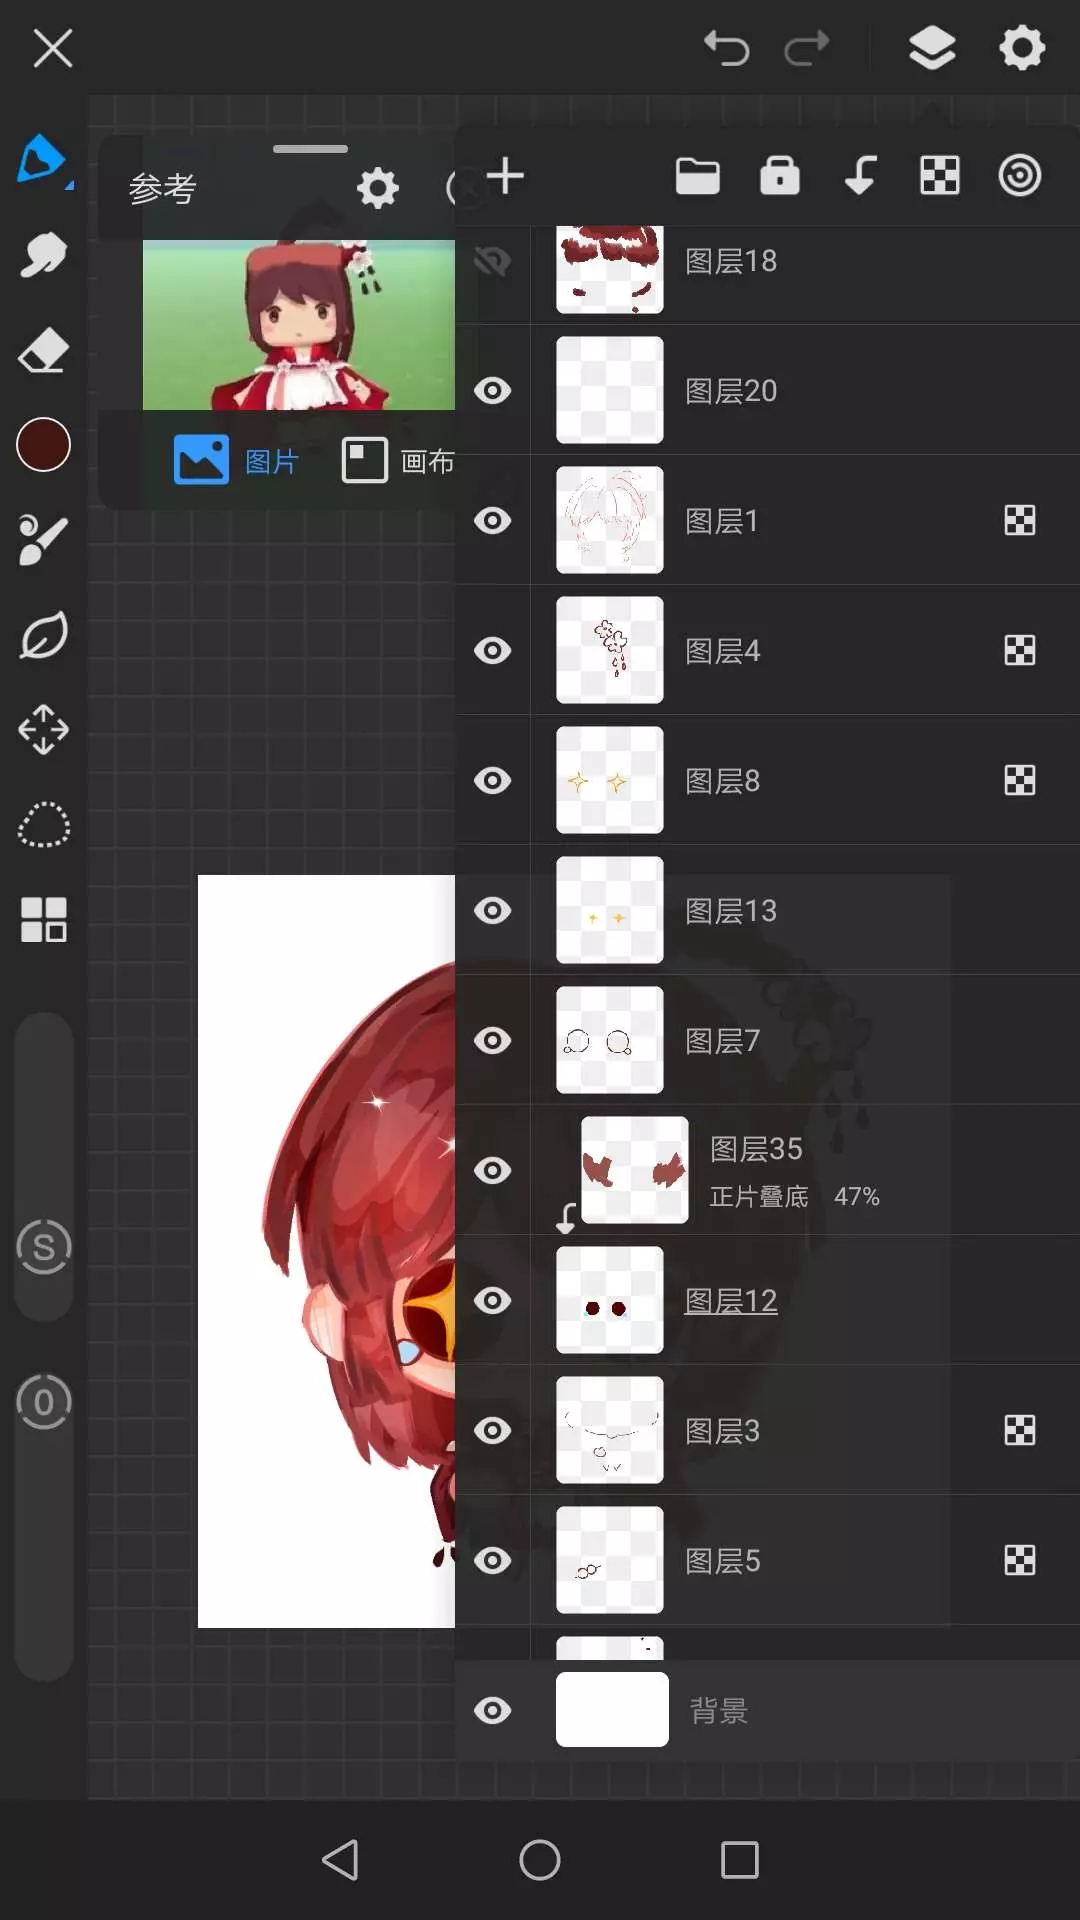Select the 图层13 layer name
Viewport: 1080px width, 1920px height.
pyautogui.click(x=731, y=910)
